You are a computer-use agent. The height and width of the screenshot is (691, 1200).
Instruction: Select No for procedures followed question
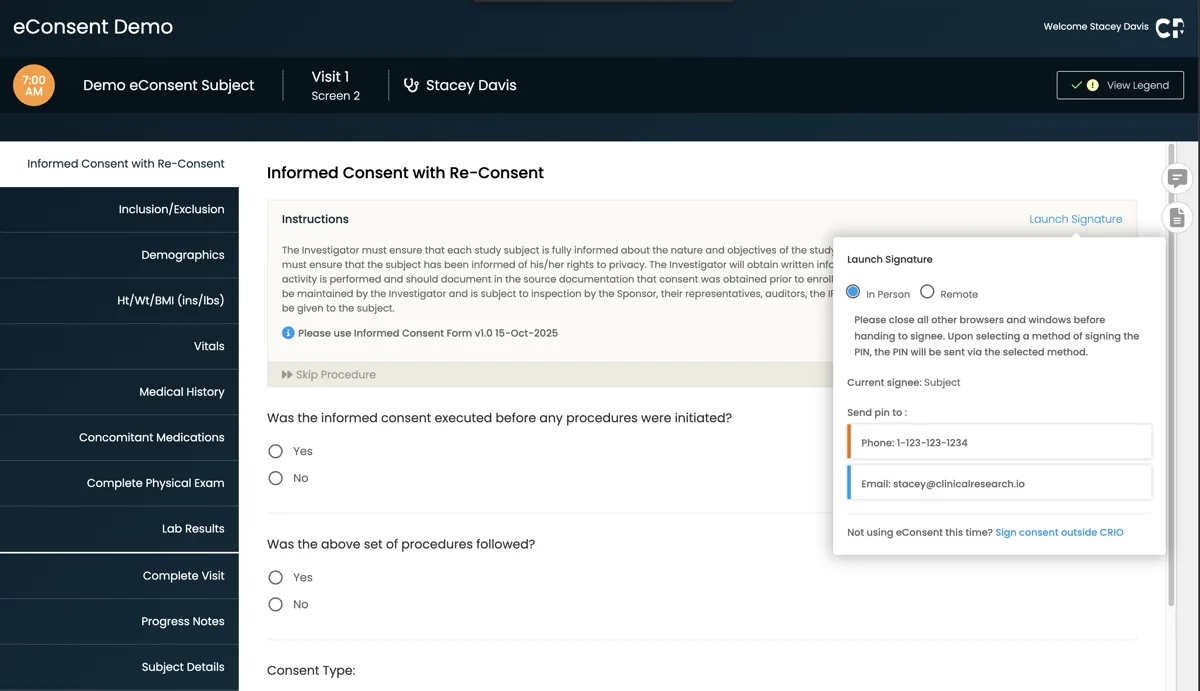pyautogui.click(x=275, y=604)
